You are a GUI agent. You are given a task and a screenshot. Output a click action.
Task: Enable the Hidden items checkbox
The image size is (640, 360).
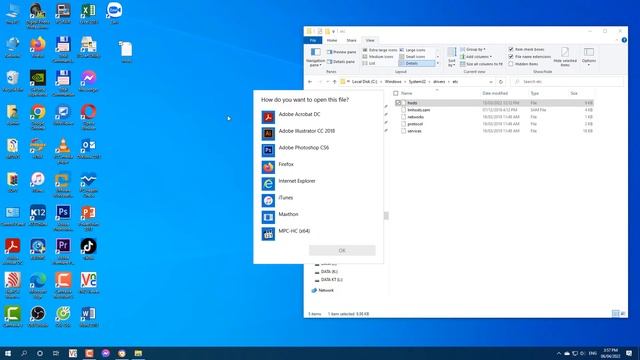(523, 64)
